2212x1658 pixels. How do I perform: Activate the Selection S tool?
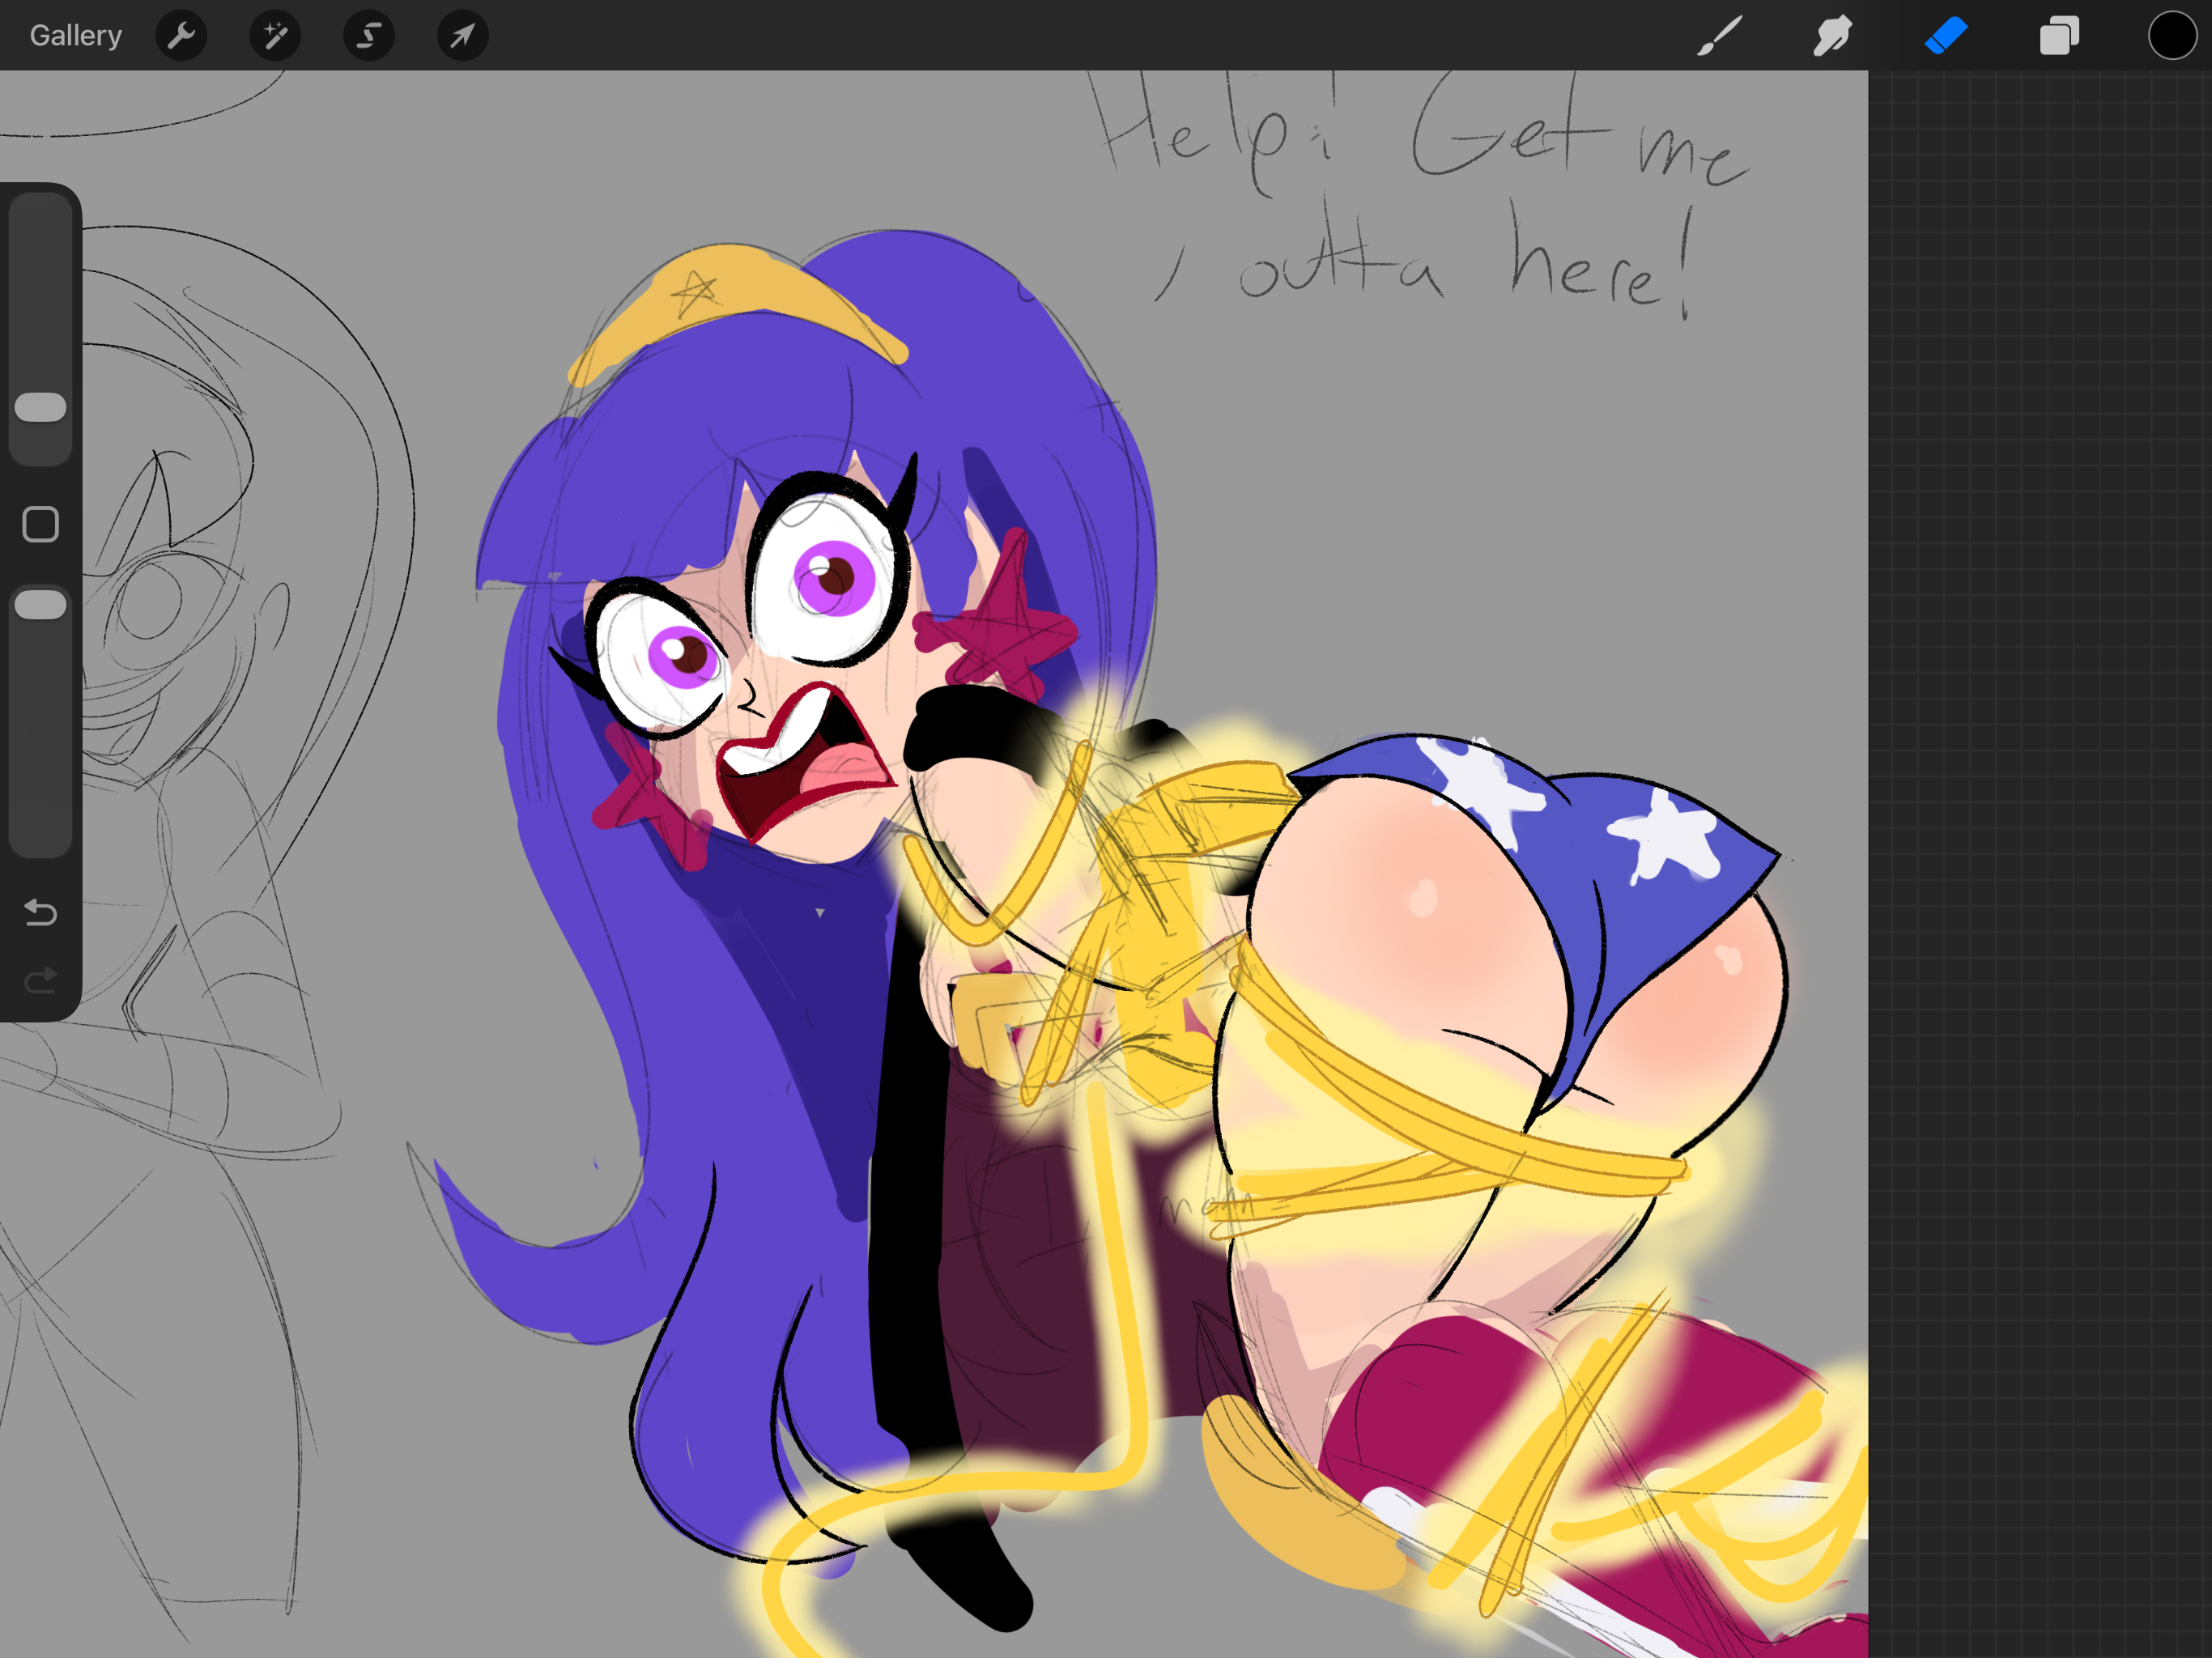tap(369, 36)
